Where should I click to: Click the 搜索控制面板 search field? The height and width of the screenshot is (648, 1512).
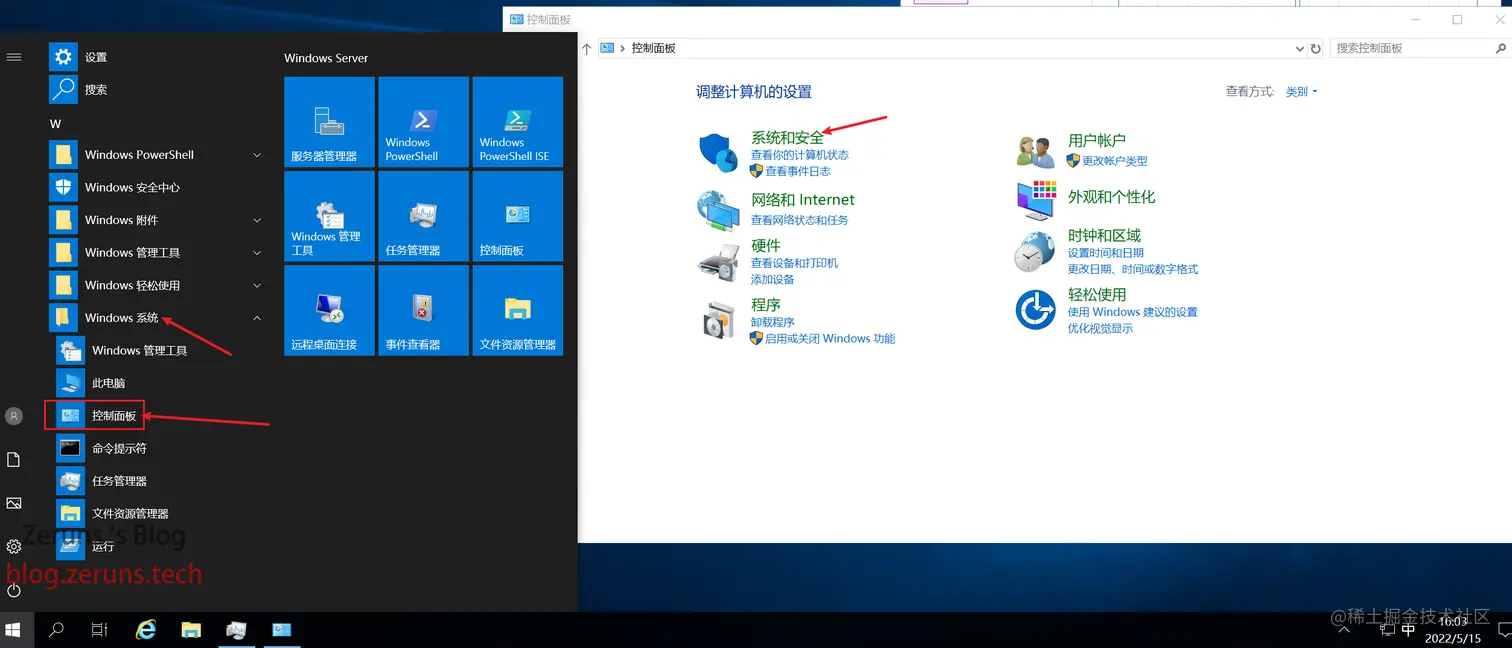(1421, 48)
